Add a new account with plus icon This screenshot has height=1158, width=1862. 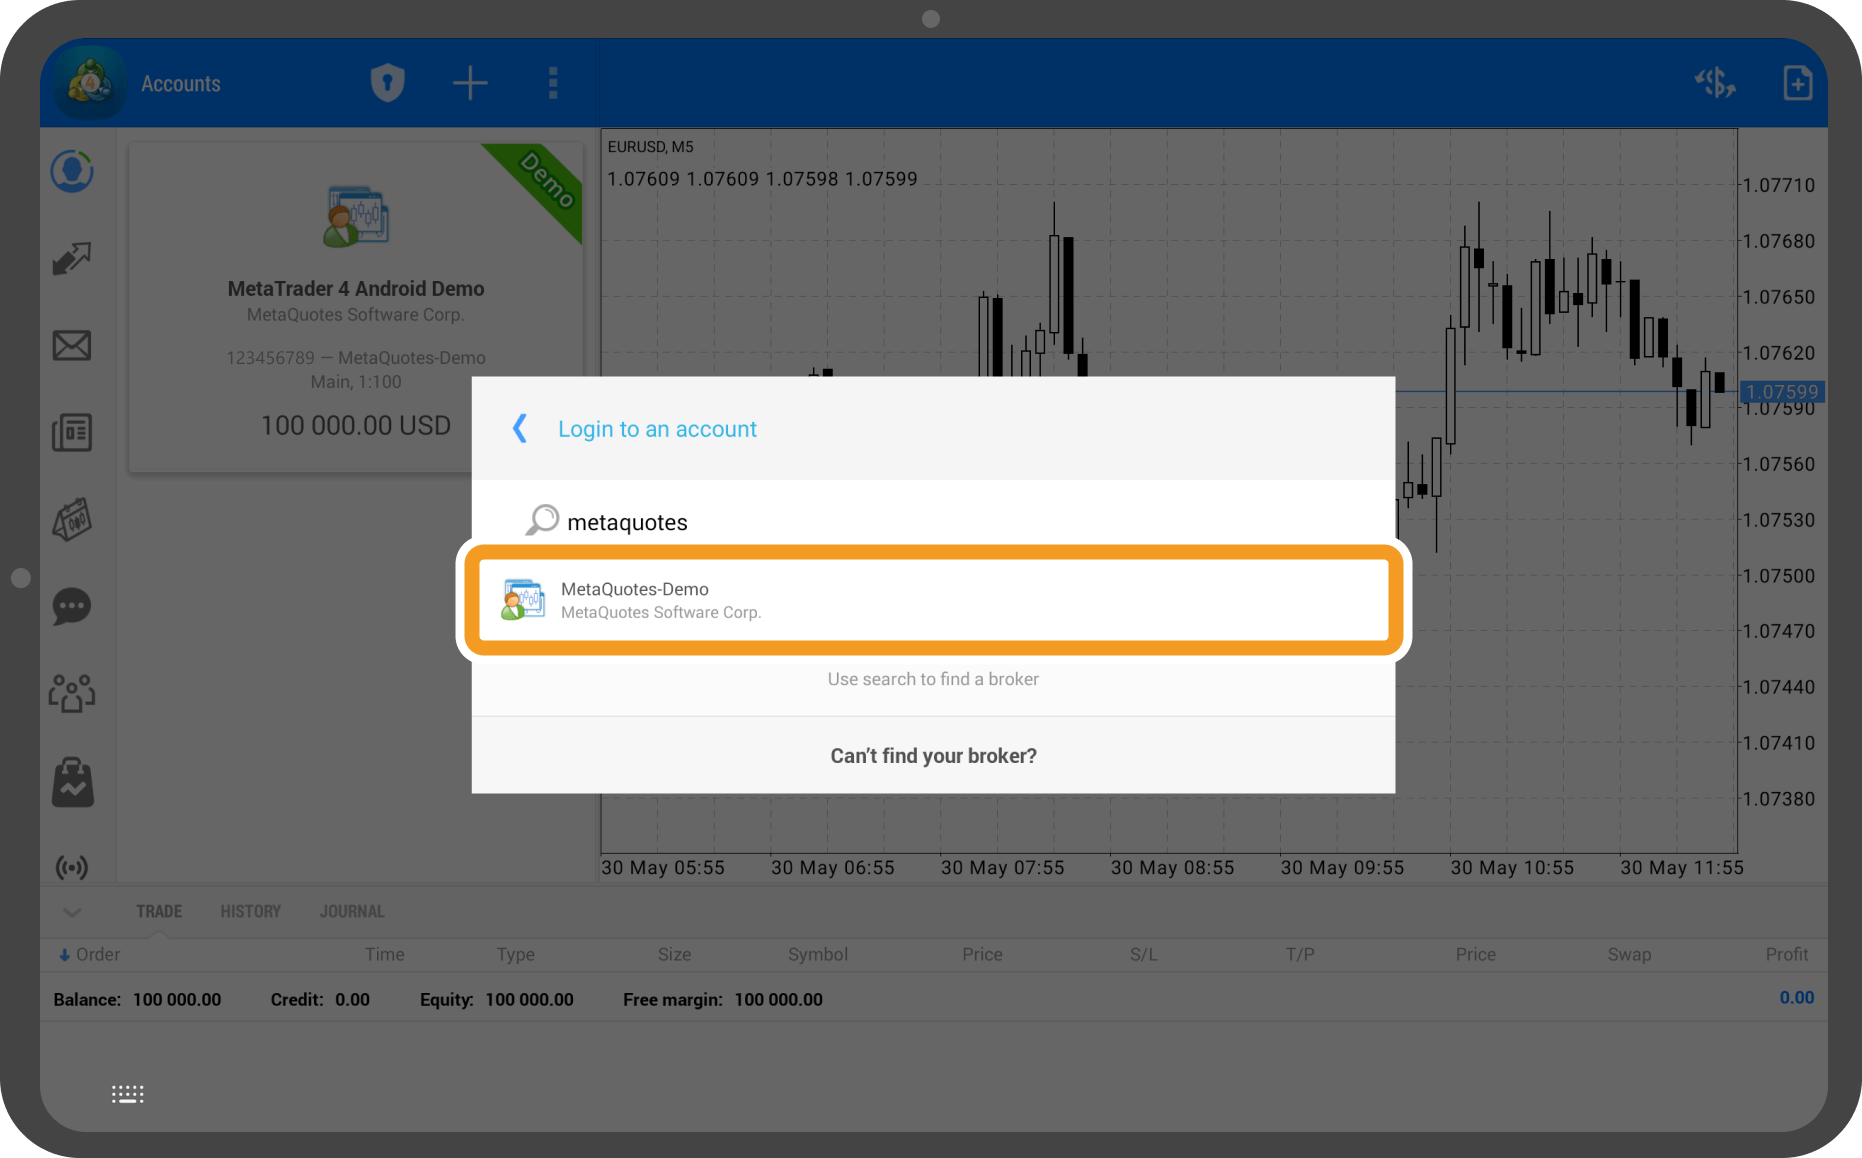(469, 83)
